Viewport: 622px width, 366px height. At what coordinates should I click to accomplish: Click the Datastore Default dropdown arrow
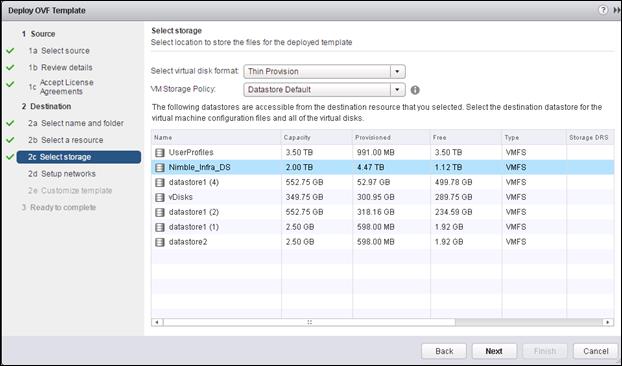tap(397, 90)
